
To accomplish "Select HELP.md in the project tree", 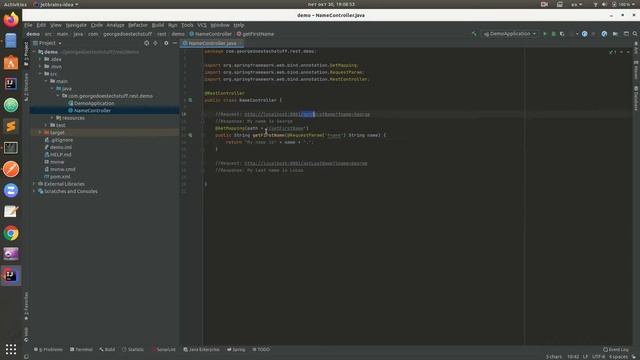I will (60, 155).
